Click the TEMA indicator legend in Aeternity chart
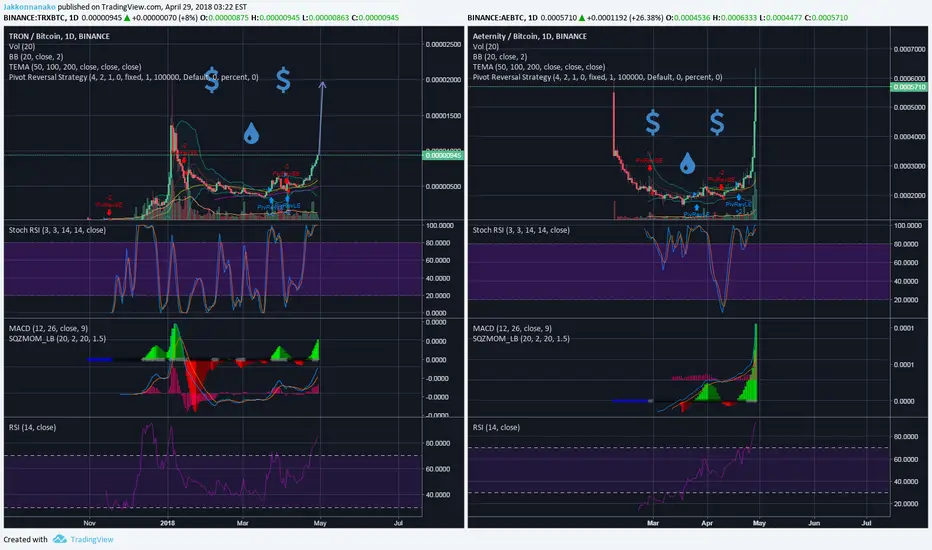This screenshot has width=932, height=550. click(539, 67)
